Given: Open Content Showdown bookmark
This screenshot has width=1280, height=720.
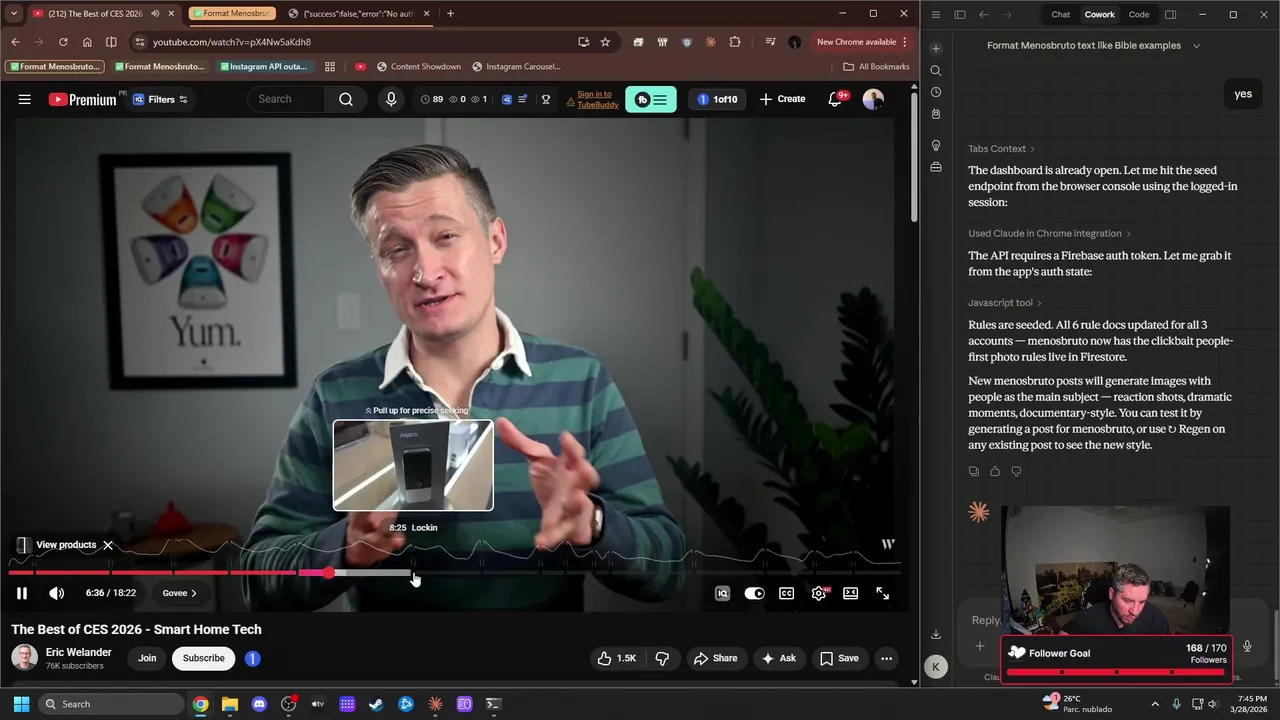Looking at the screenshot, I should 418,67.
